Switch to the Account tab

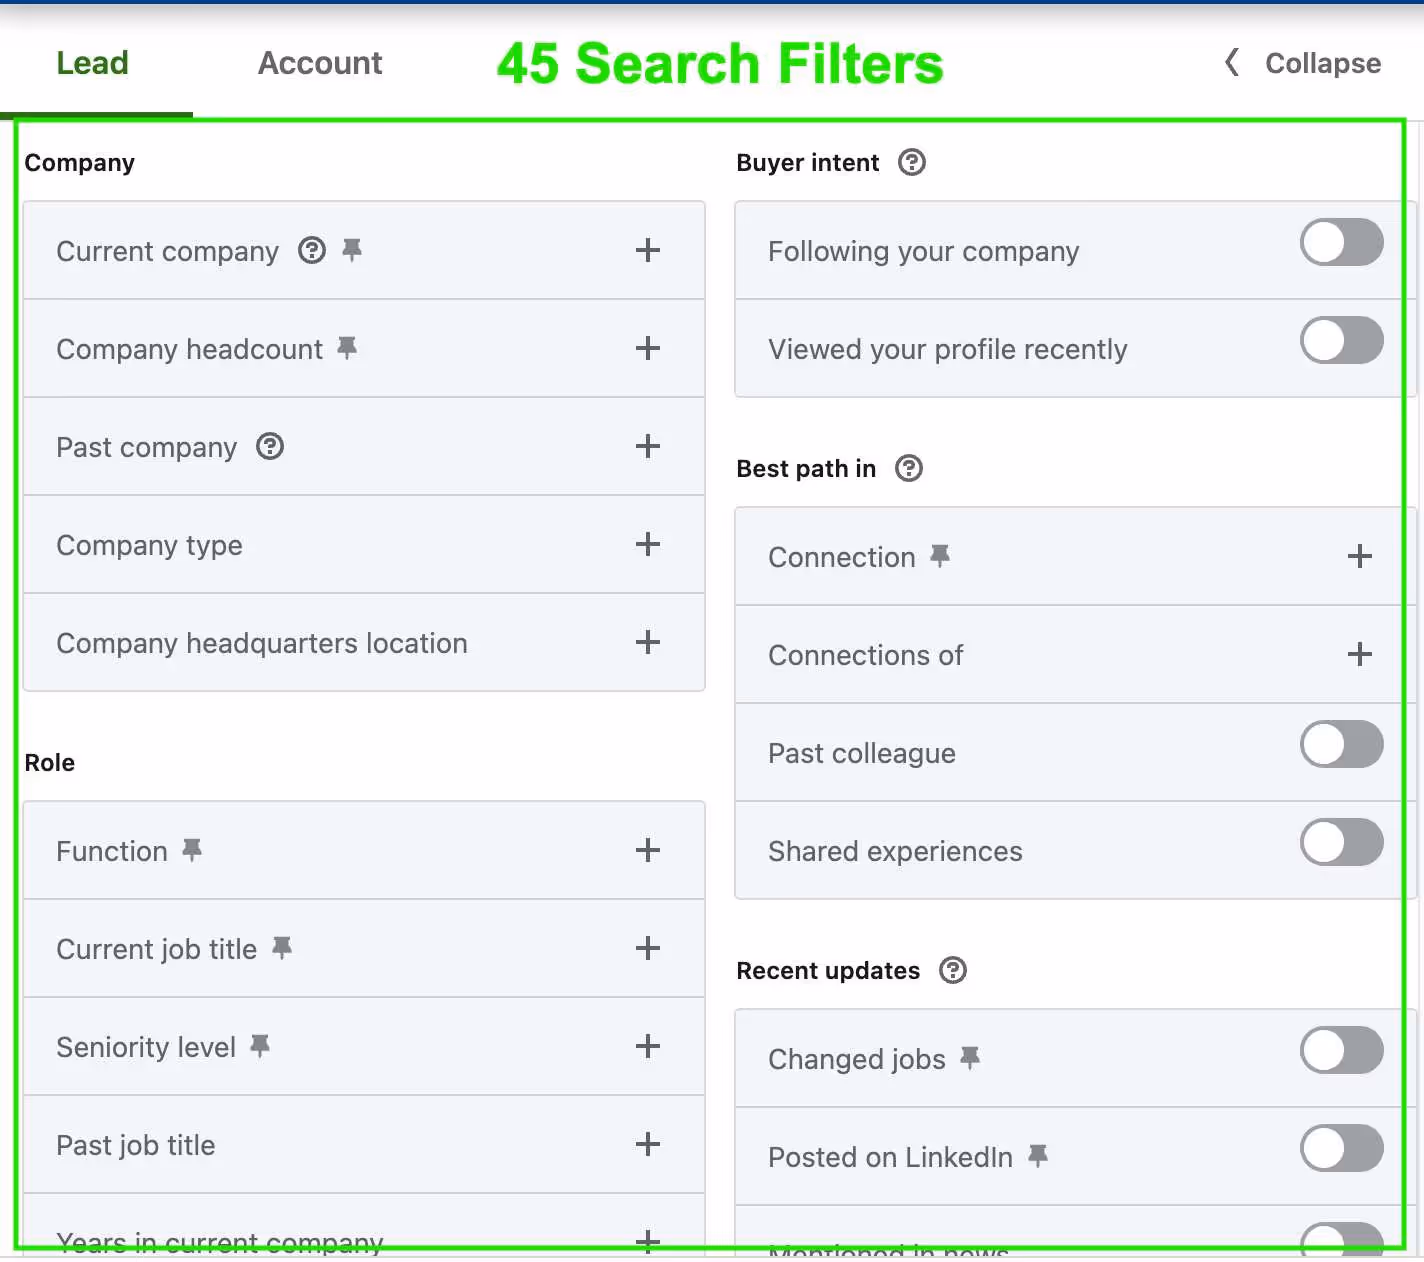320,63
